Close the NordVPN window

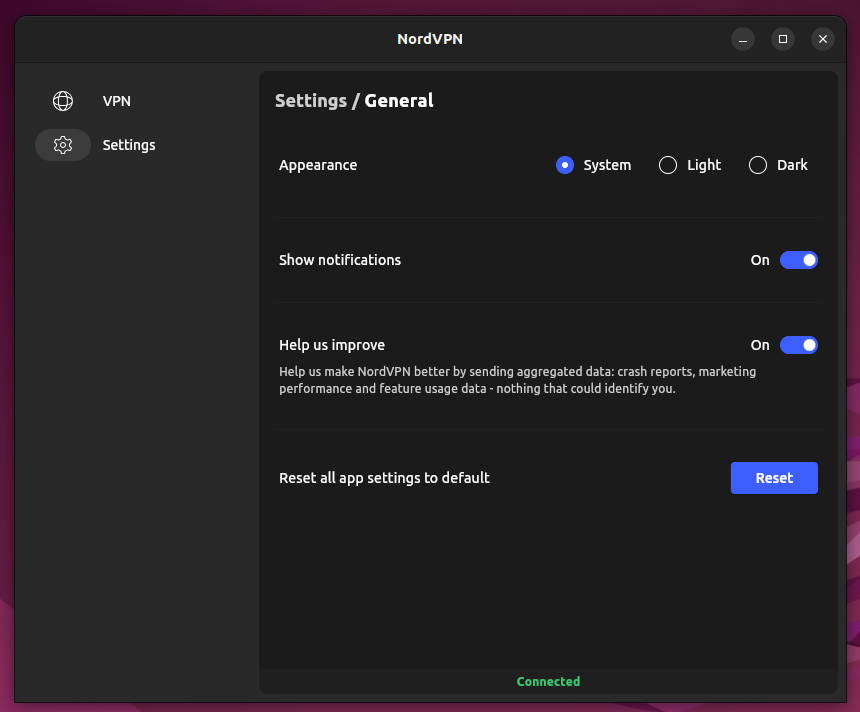(x=822, y=39)
